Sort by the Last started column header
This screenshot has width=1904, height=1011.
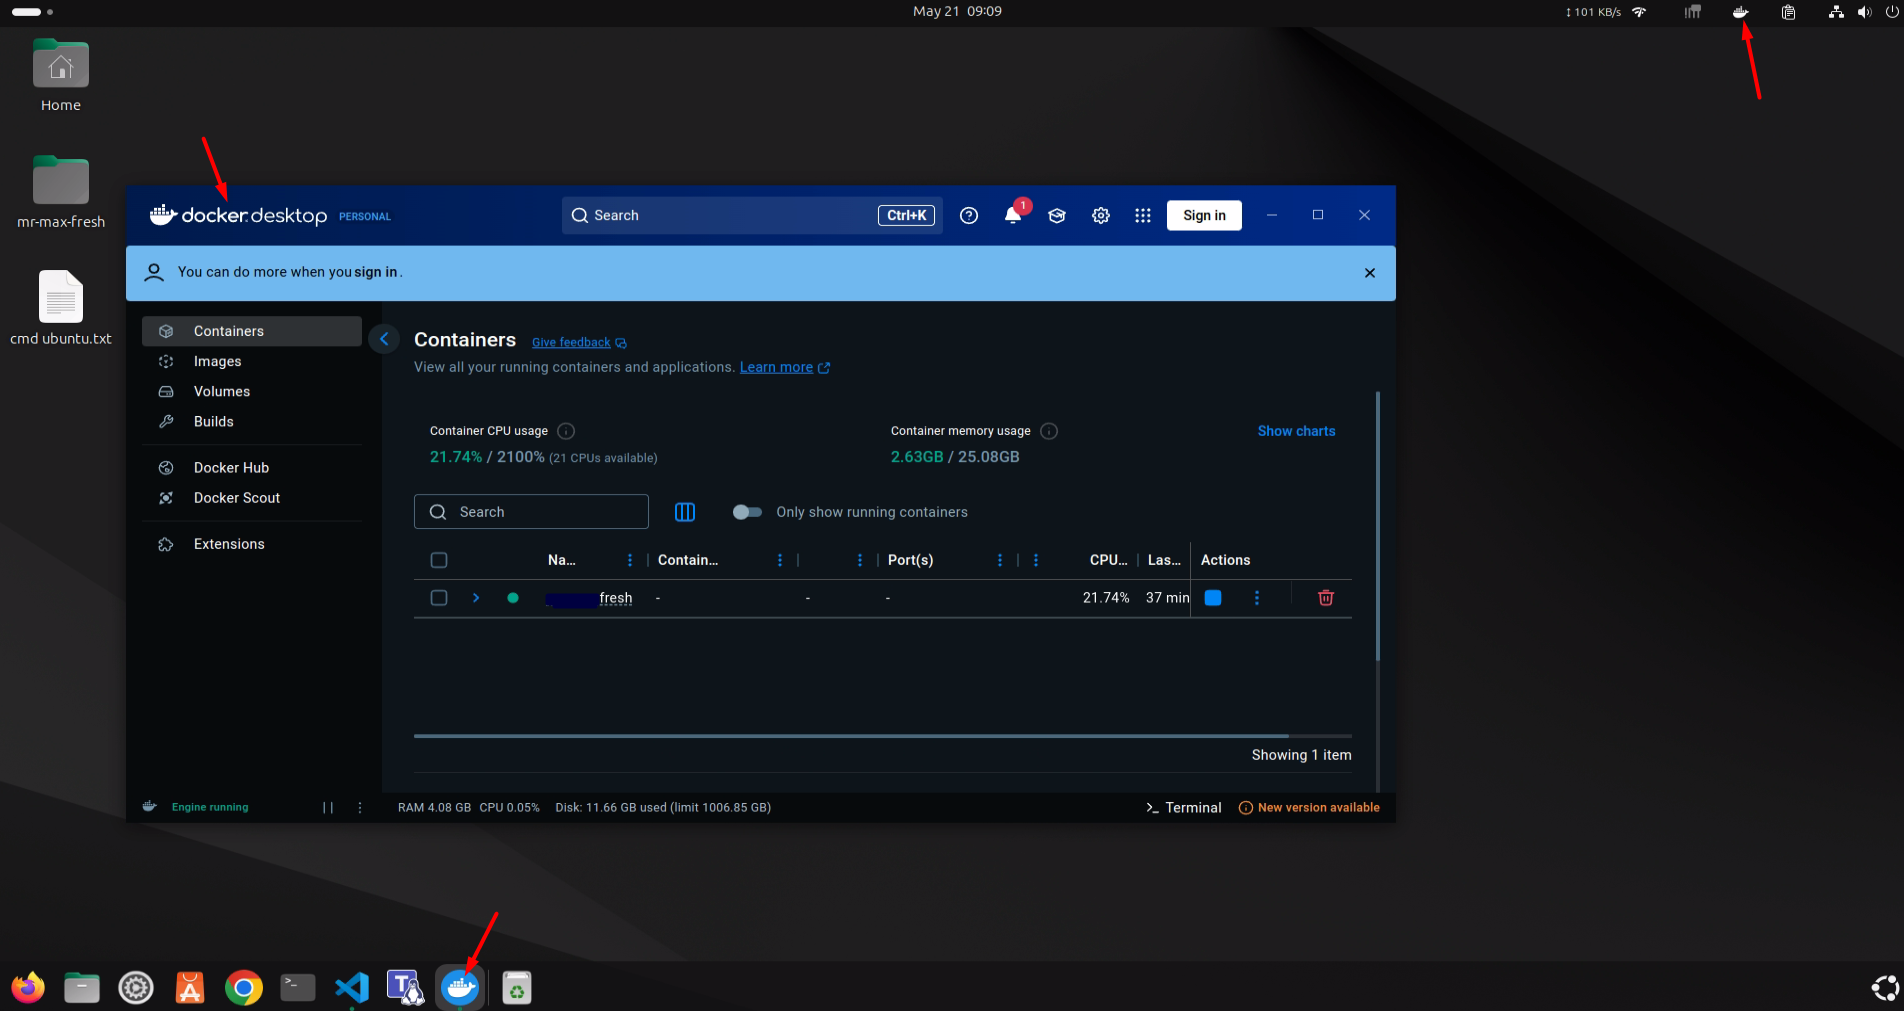(x=1164, y=560)
